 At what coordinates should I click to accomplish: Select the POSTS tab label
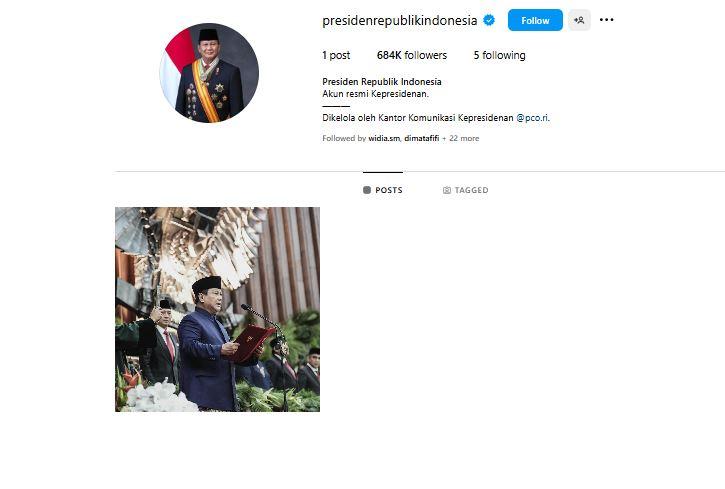point(388,190)
